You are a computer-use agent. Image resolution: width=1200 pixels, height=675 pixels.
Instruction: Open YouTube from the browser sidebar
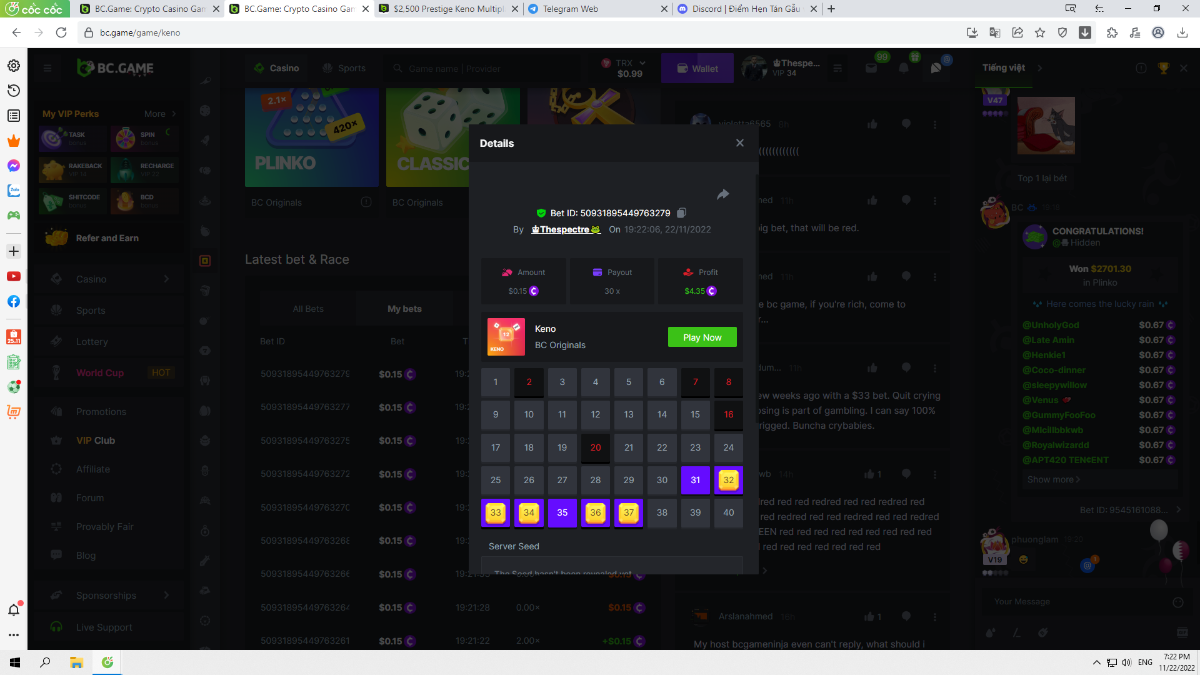click(14, 276)
